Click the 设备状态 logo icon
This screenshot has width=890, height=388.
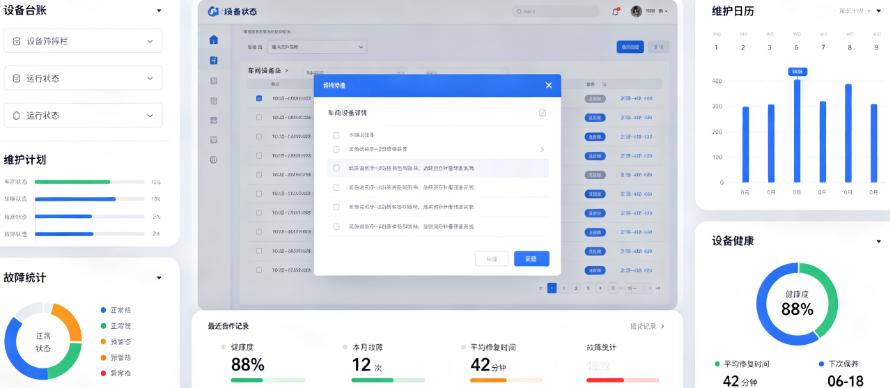213,11
